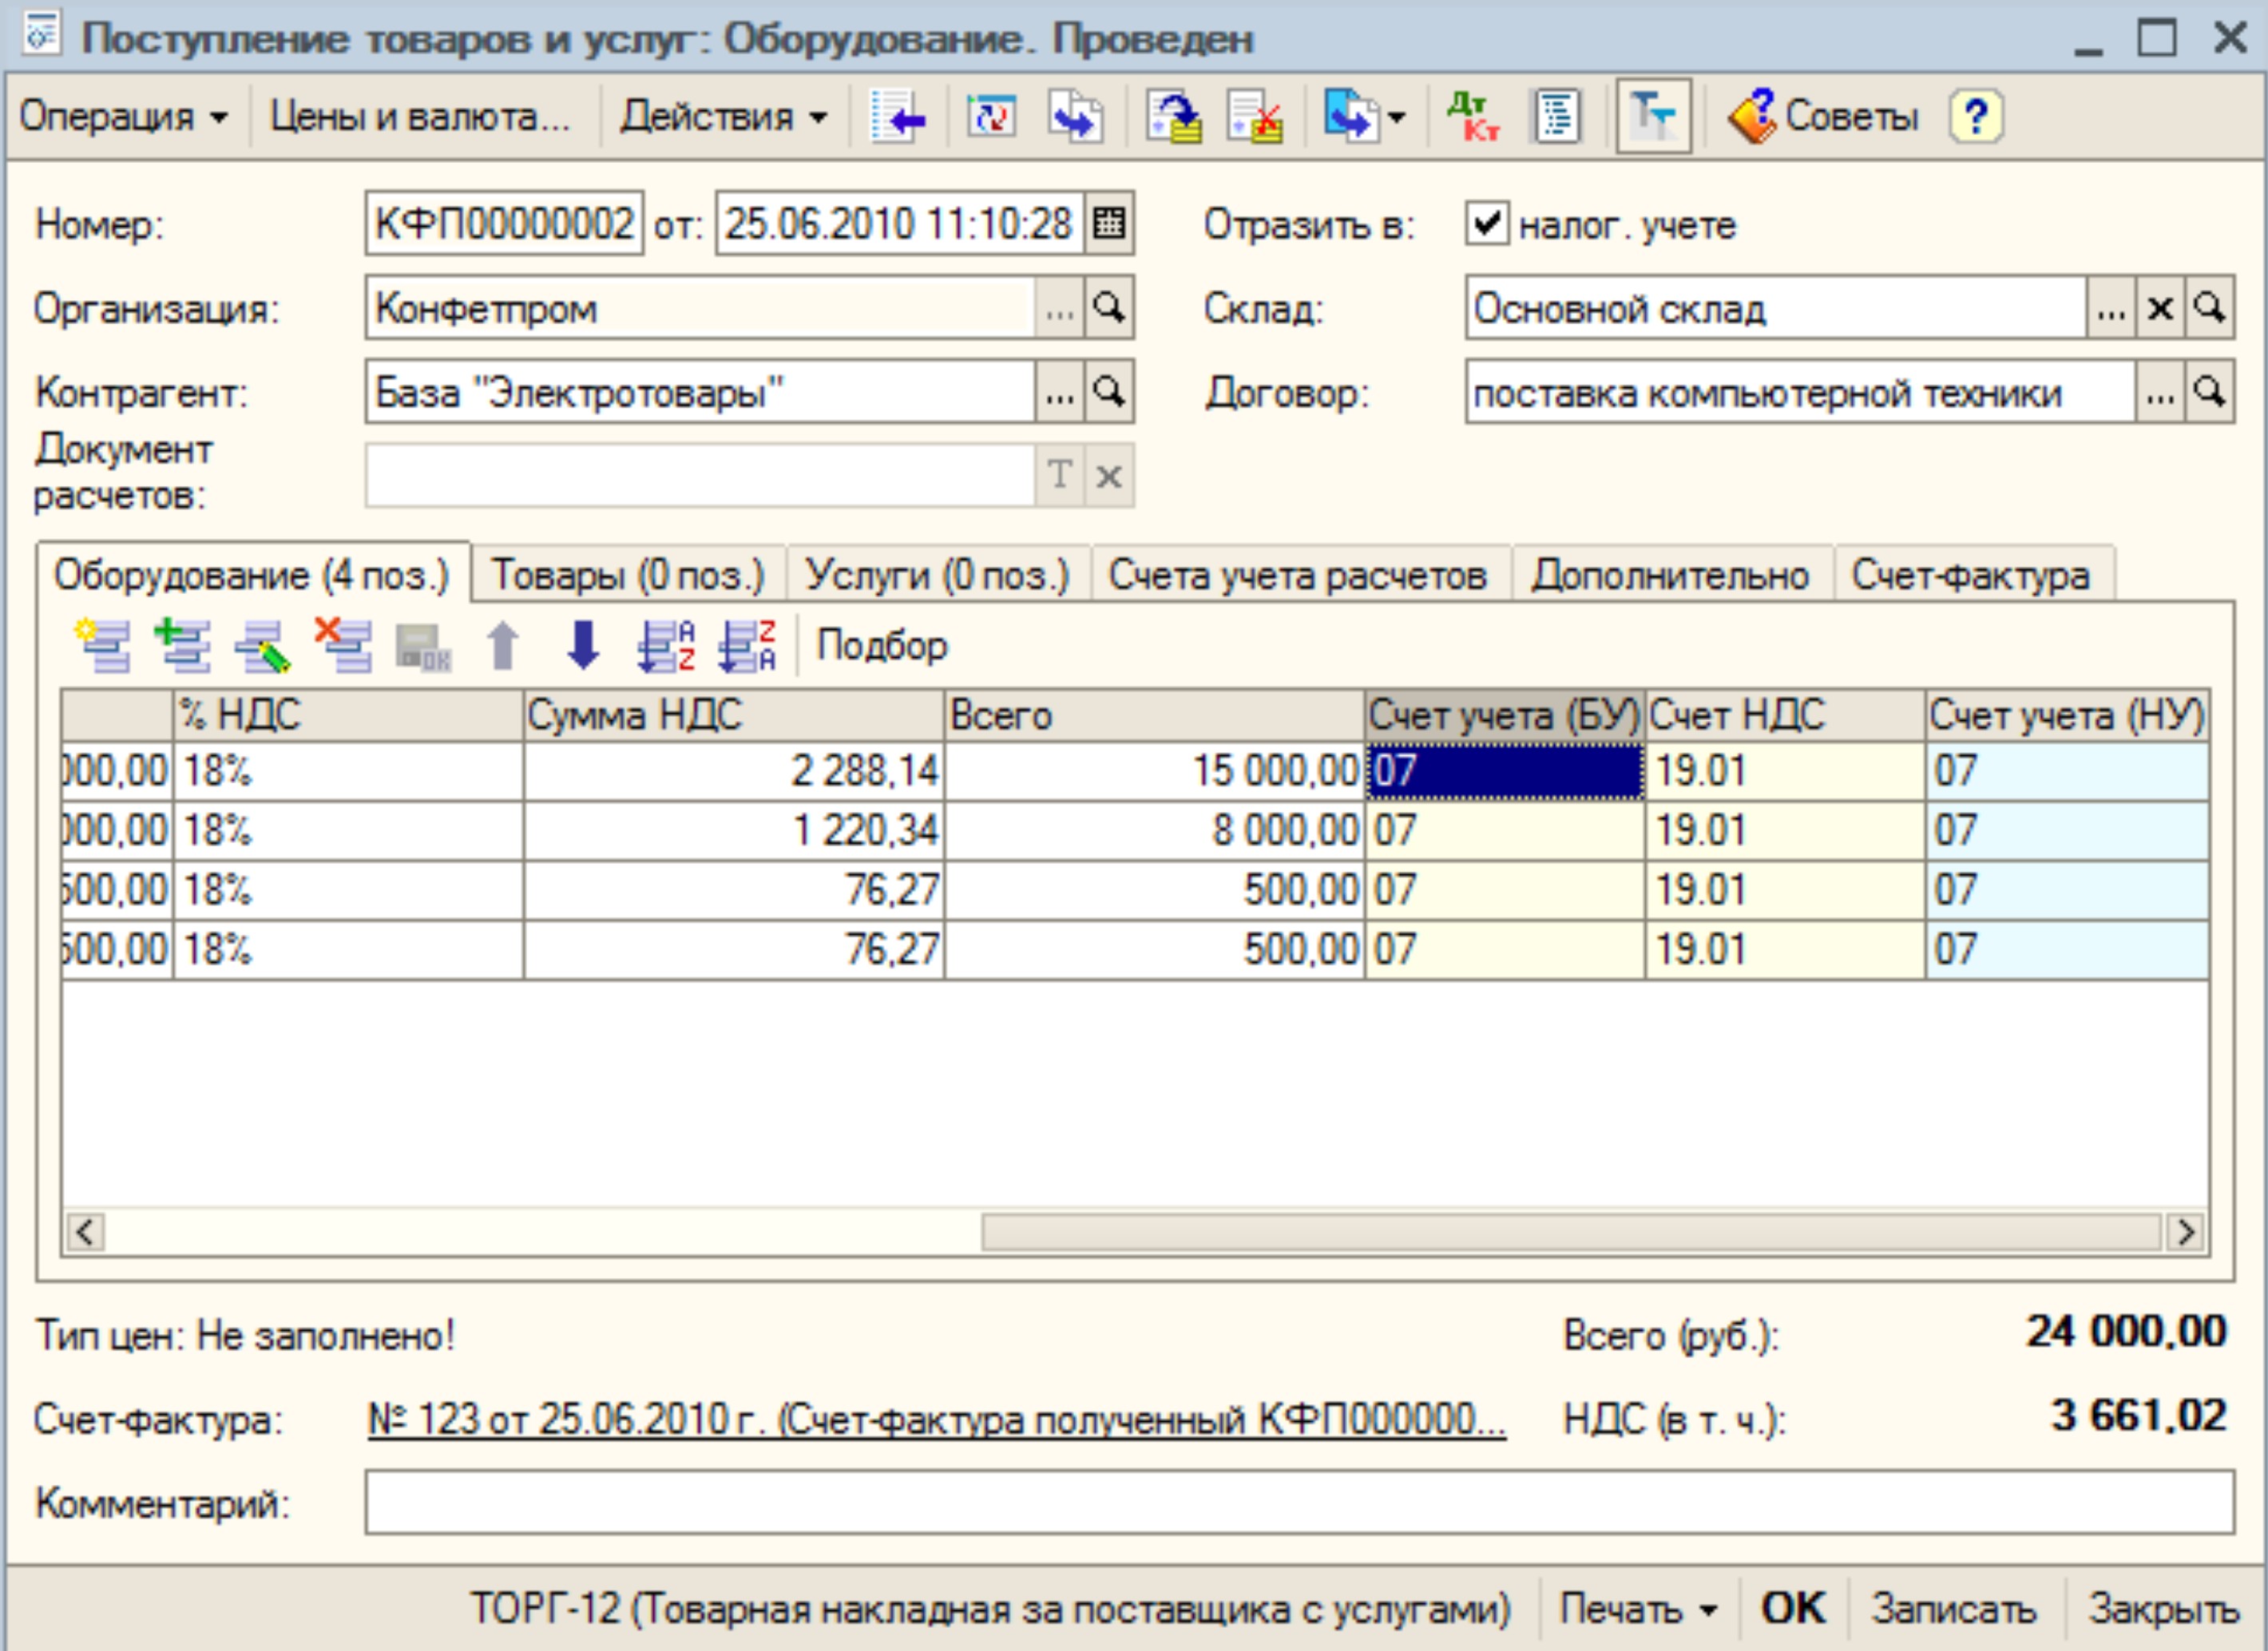Click the double-arrow documents icon beside refresh
2268x1651 pixels.
[1075, 118]
